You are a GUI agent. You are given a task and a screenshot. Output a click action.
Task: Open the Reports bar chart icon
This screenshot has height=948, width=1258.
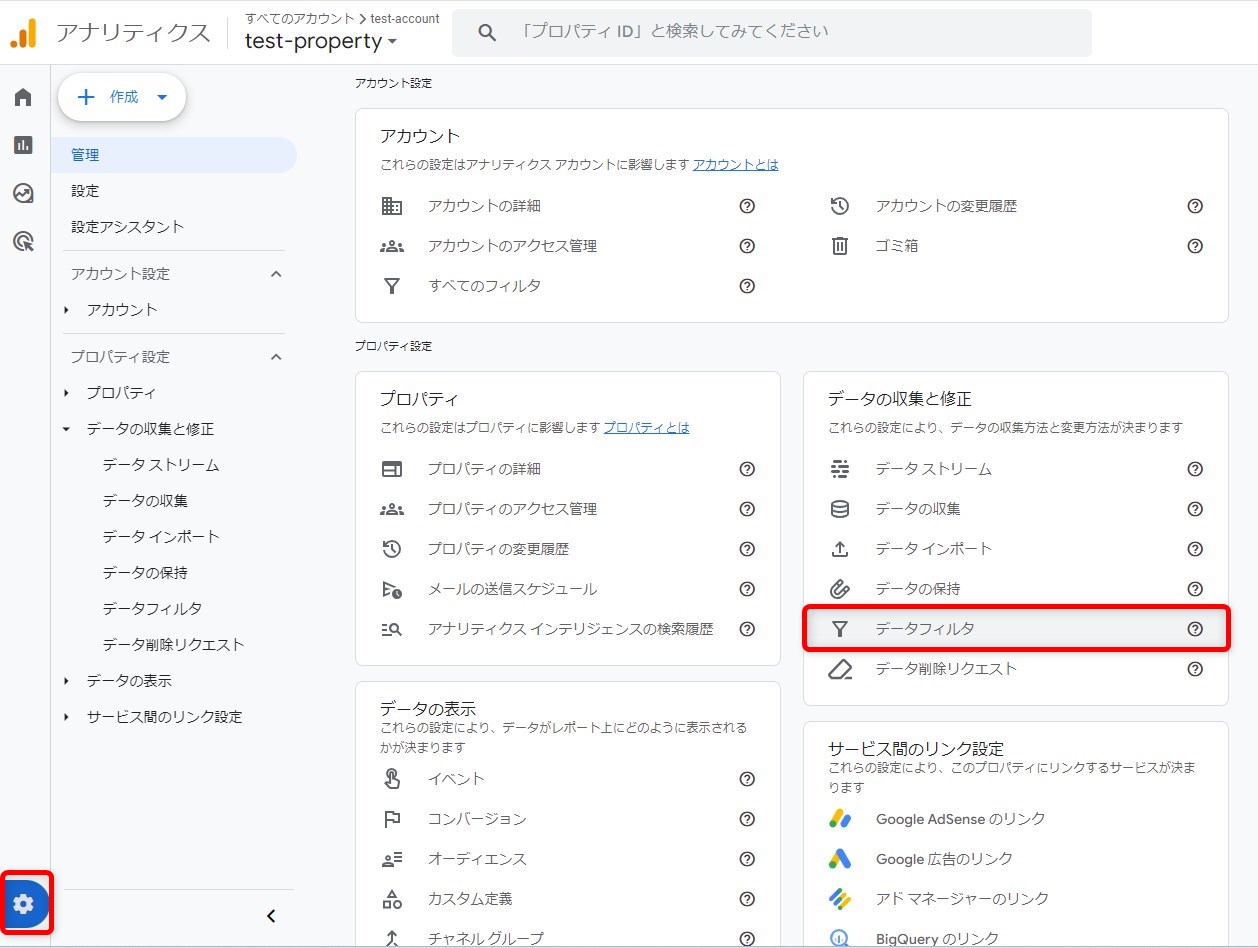pos(23,145)
